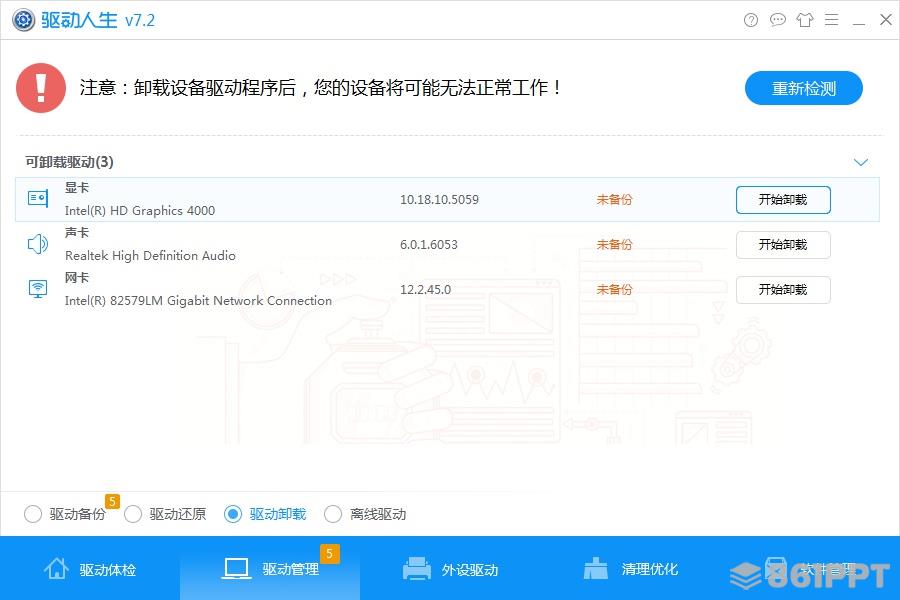Image resolution: width=900 pixels, height=600 pixels.
Task: Click the 网卡 network adapter icon
Action: pos(38,288)
